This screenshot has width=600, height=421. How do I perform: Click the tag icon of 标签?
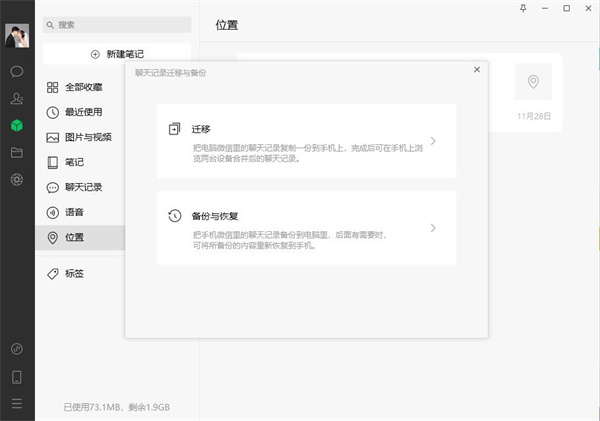[52, 274]
